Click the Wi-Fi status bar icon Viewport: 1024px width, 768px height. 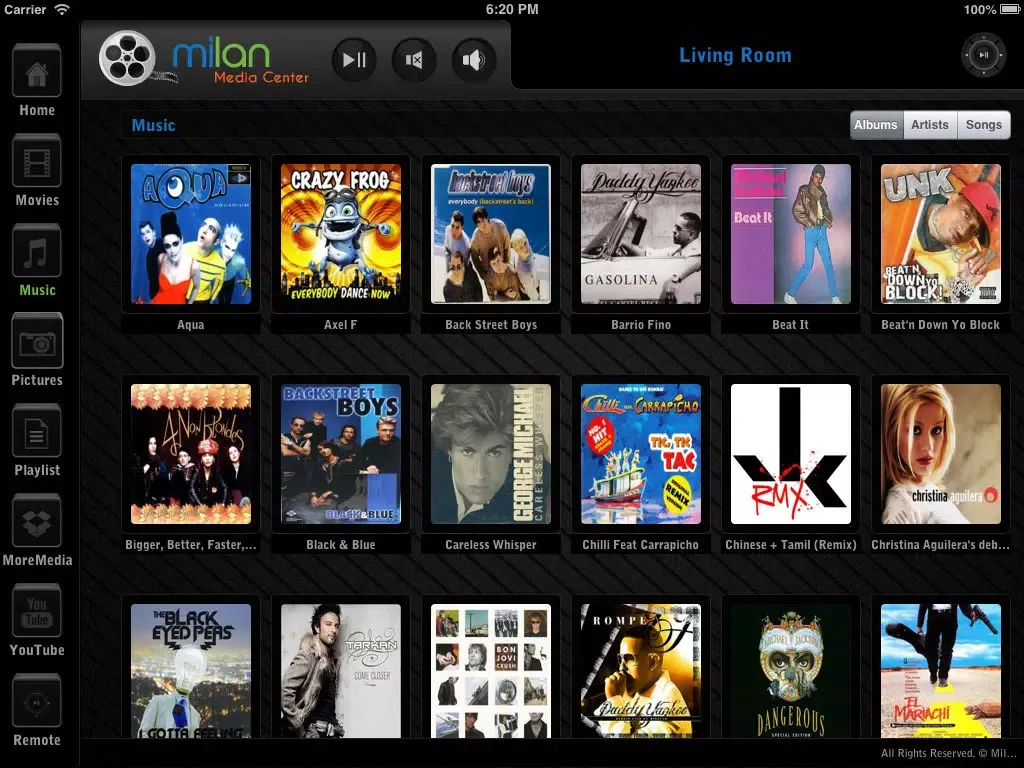coord(62,9)
